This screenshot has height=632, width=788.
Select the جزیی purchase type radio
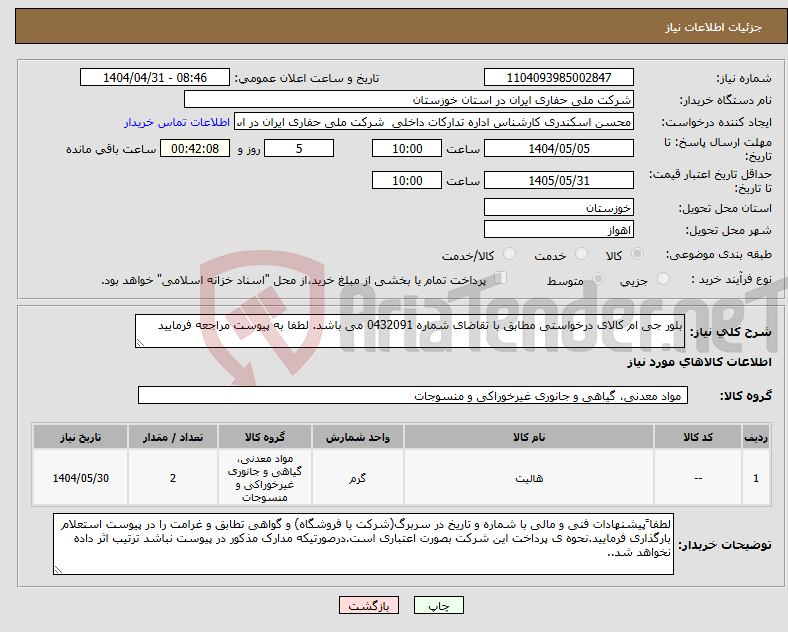663,278
